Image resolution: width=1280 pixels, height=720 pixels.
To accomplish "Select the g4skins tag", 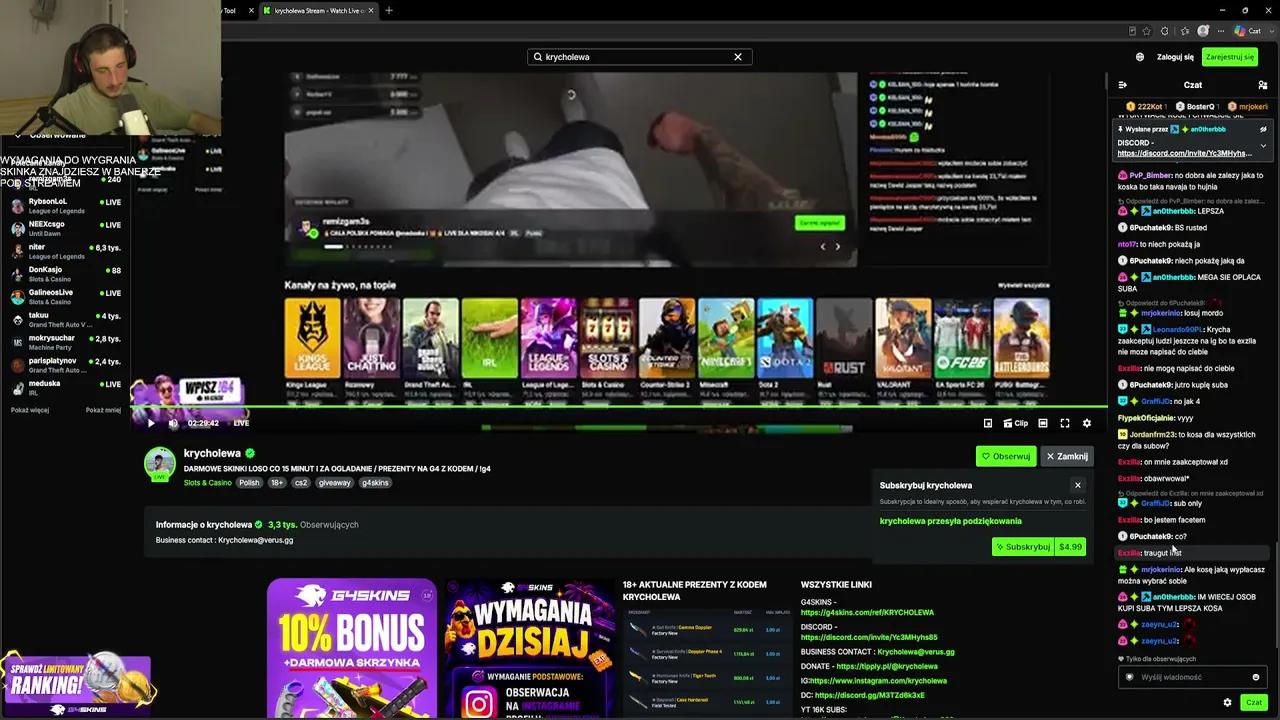I will tap(375, 483).
